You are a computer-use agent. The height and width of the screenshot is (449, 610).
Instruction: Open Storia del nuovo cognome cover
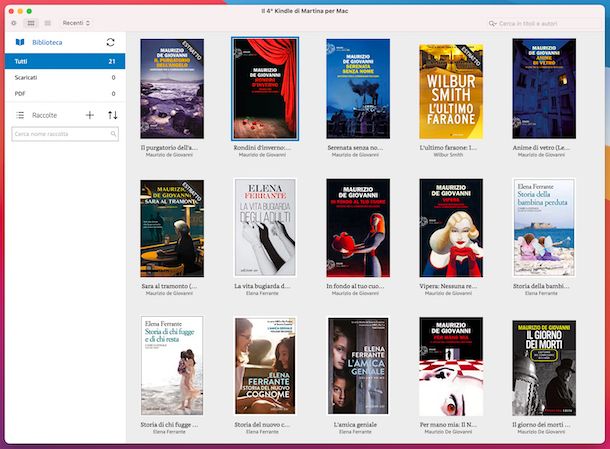point(265,366)
